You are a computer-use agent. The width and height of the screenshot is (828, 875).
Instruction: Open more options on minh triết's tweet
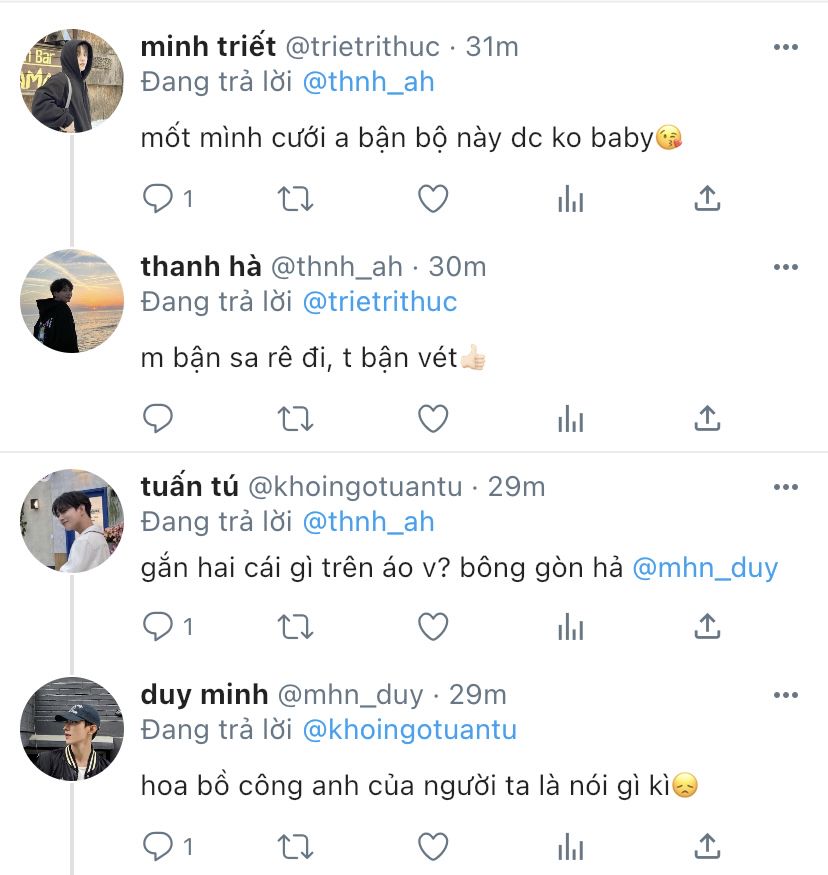(x=786, y=48)
